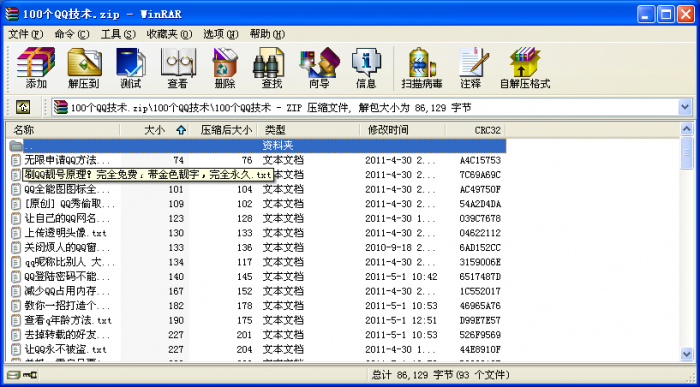Click size value 167
This screenshot has height=387, width=700.
[176, 291]
